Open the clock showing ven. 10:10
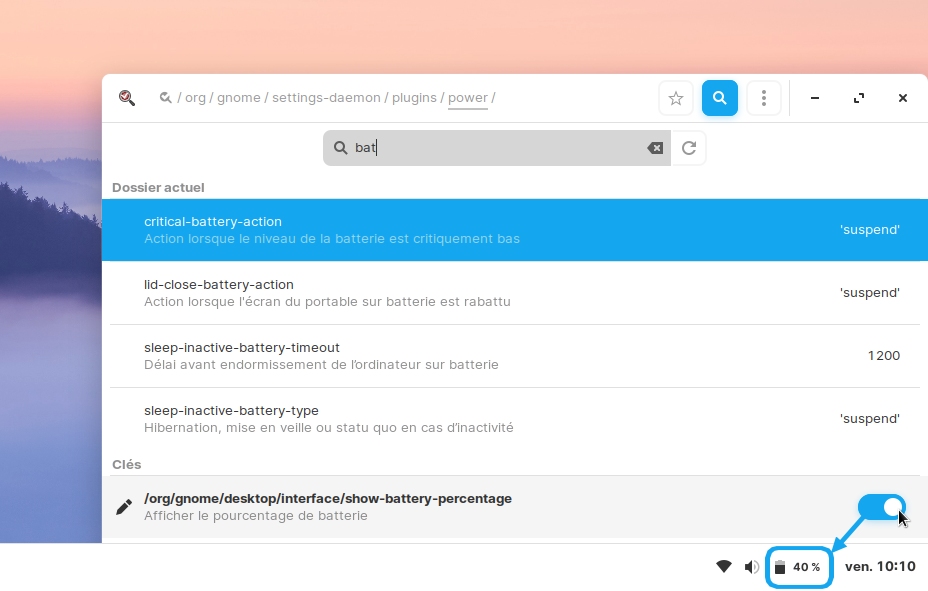This screenshot has width=928, height=591. coord(880,567)
